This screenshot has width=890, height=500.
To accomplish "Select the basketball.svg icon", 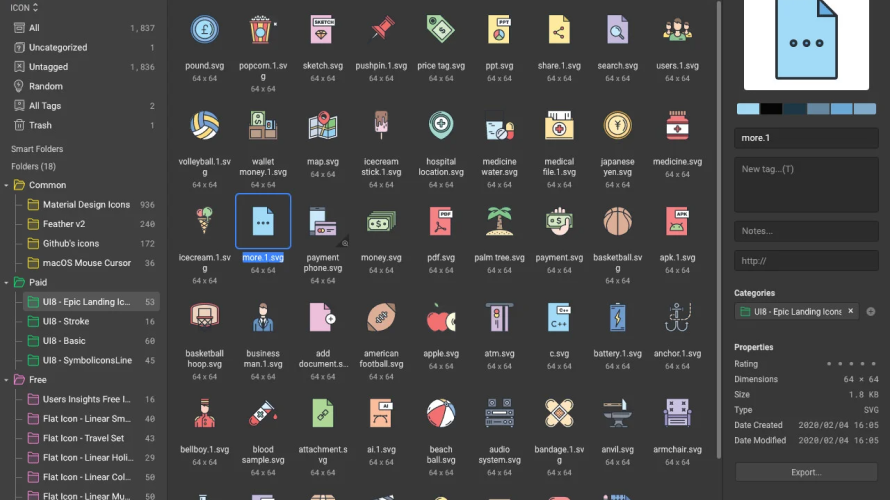I will click(x=617, y=222).
